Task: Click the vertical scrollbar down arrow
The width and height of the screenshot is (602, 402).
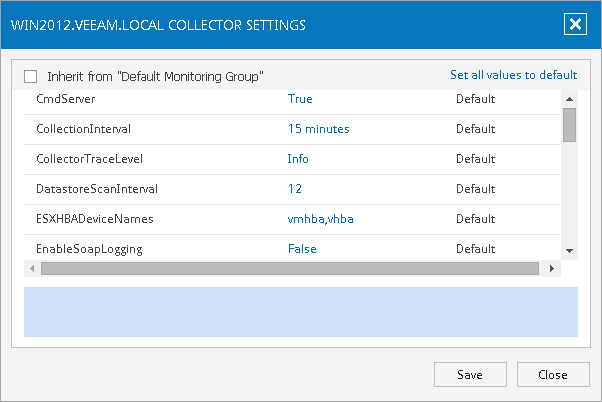Action: (569, 250)
